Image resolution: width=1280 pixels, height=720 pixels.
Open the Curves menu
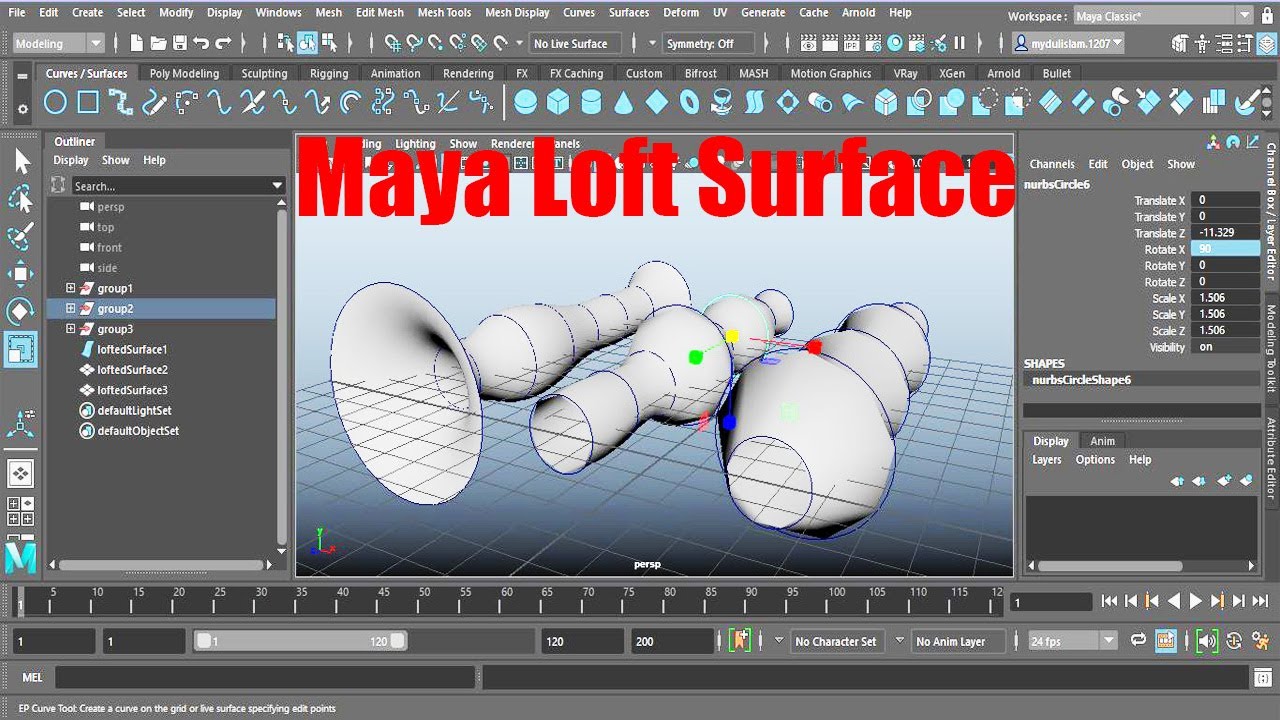[579, 13]
